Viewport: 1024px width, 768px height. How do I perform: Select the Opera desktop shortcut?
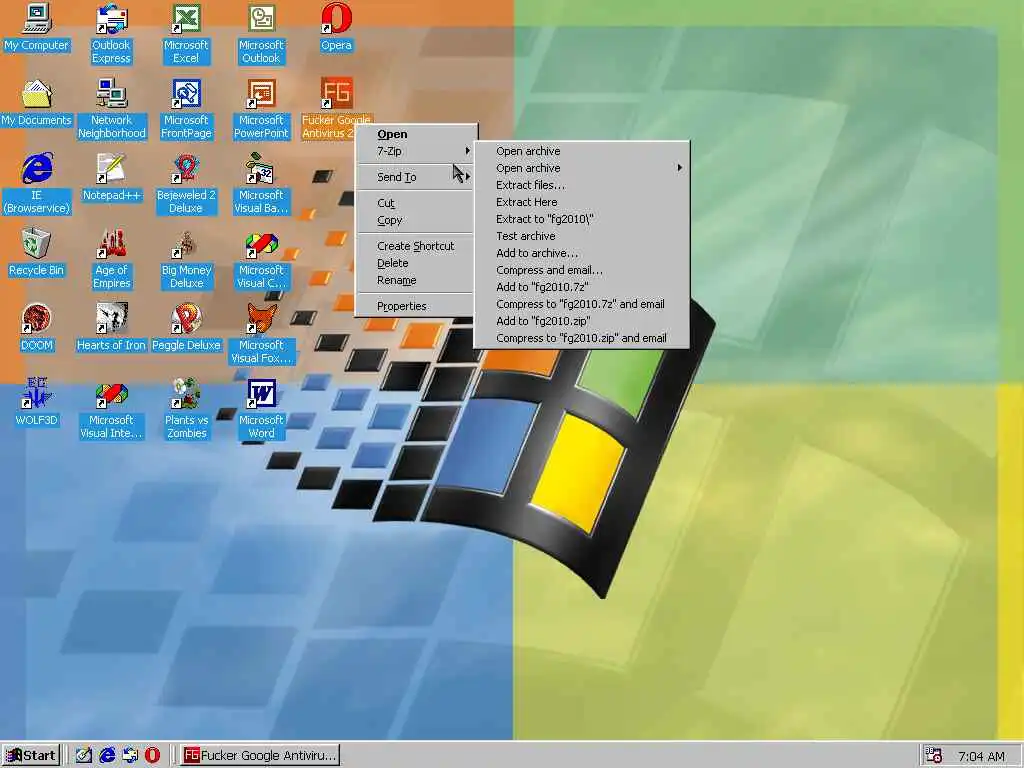336,28
